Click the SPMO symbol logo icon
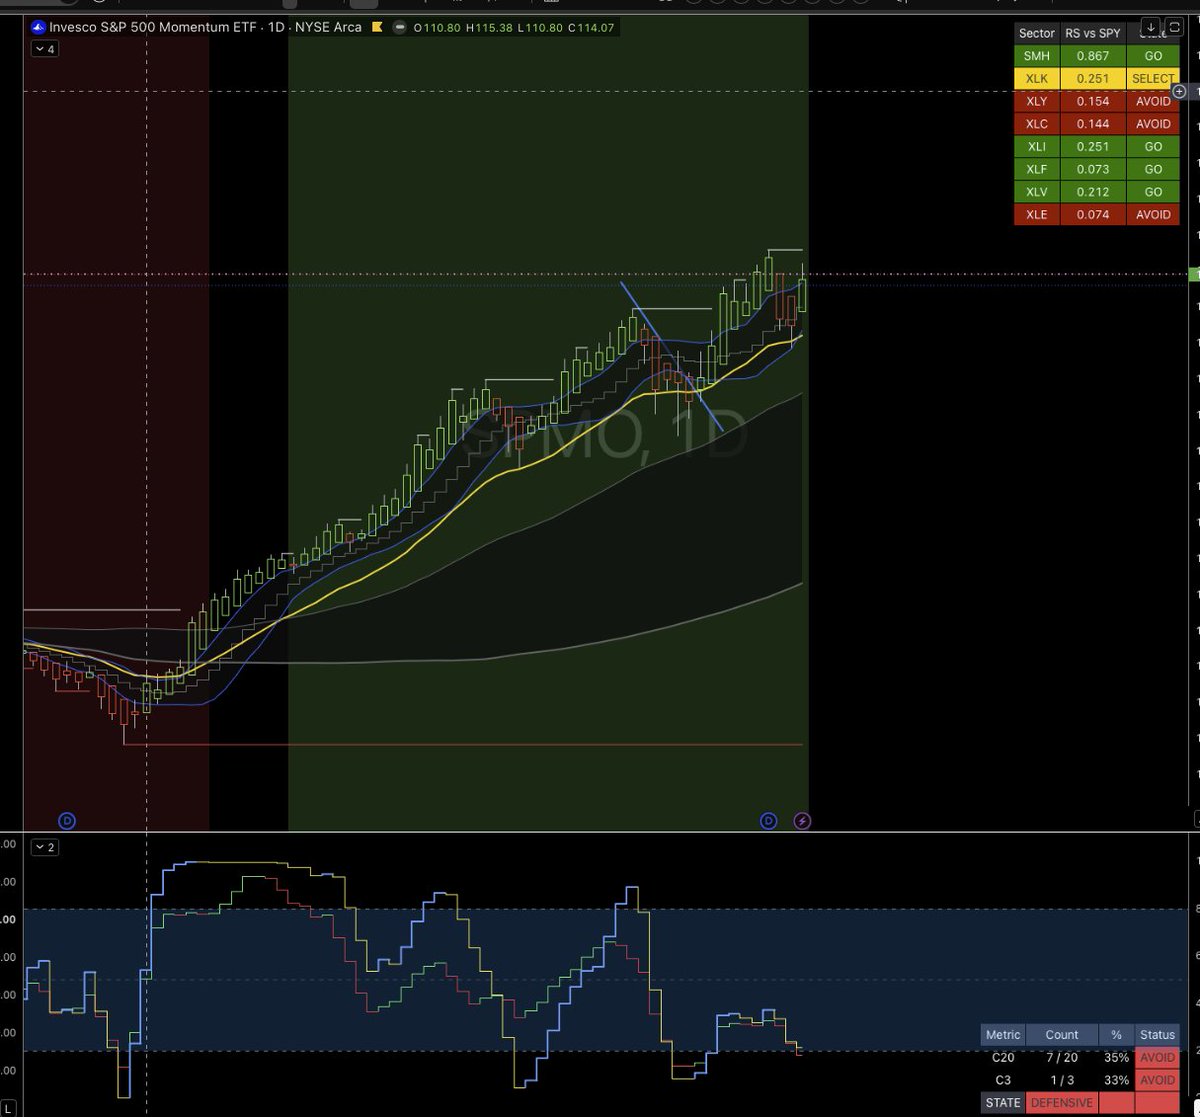Screen dimensions: 1200x1117 point(39,28)
